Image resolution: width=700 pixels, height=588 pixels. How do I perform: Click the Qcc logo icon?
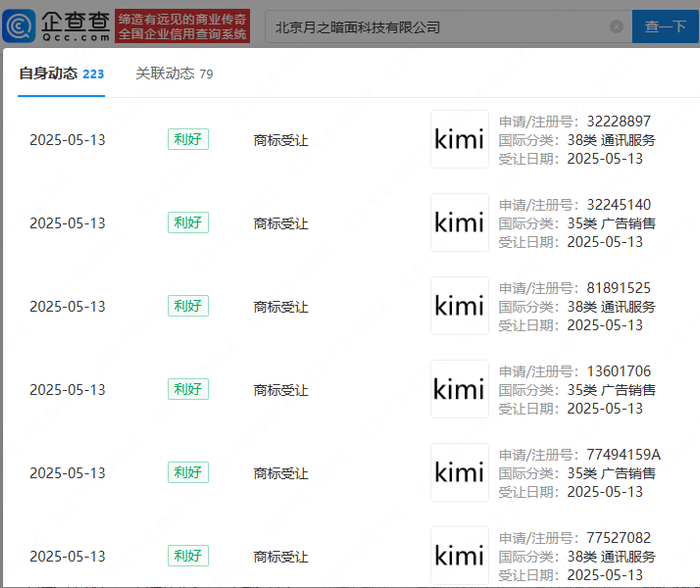pyautogui.click(x=19, y=26)
